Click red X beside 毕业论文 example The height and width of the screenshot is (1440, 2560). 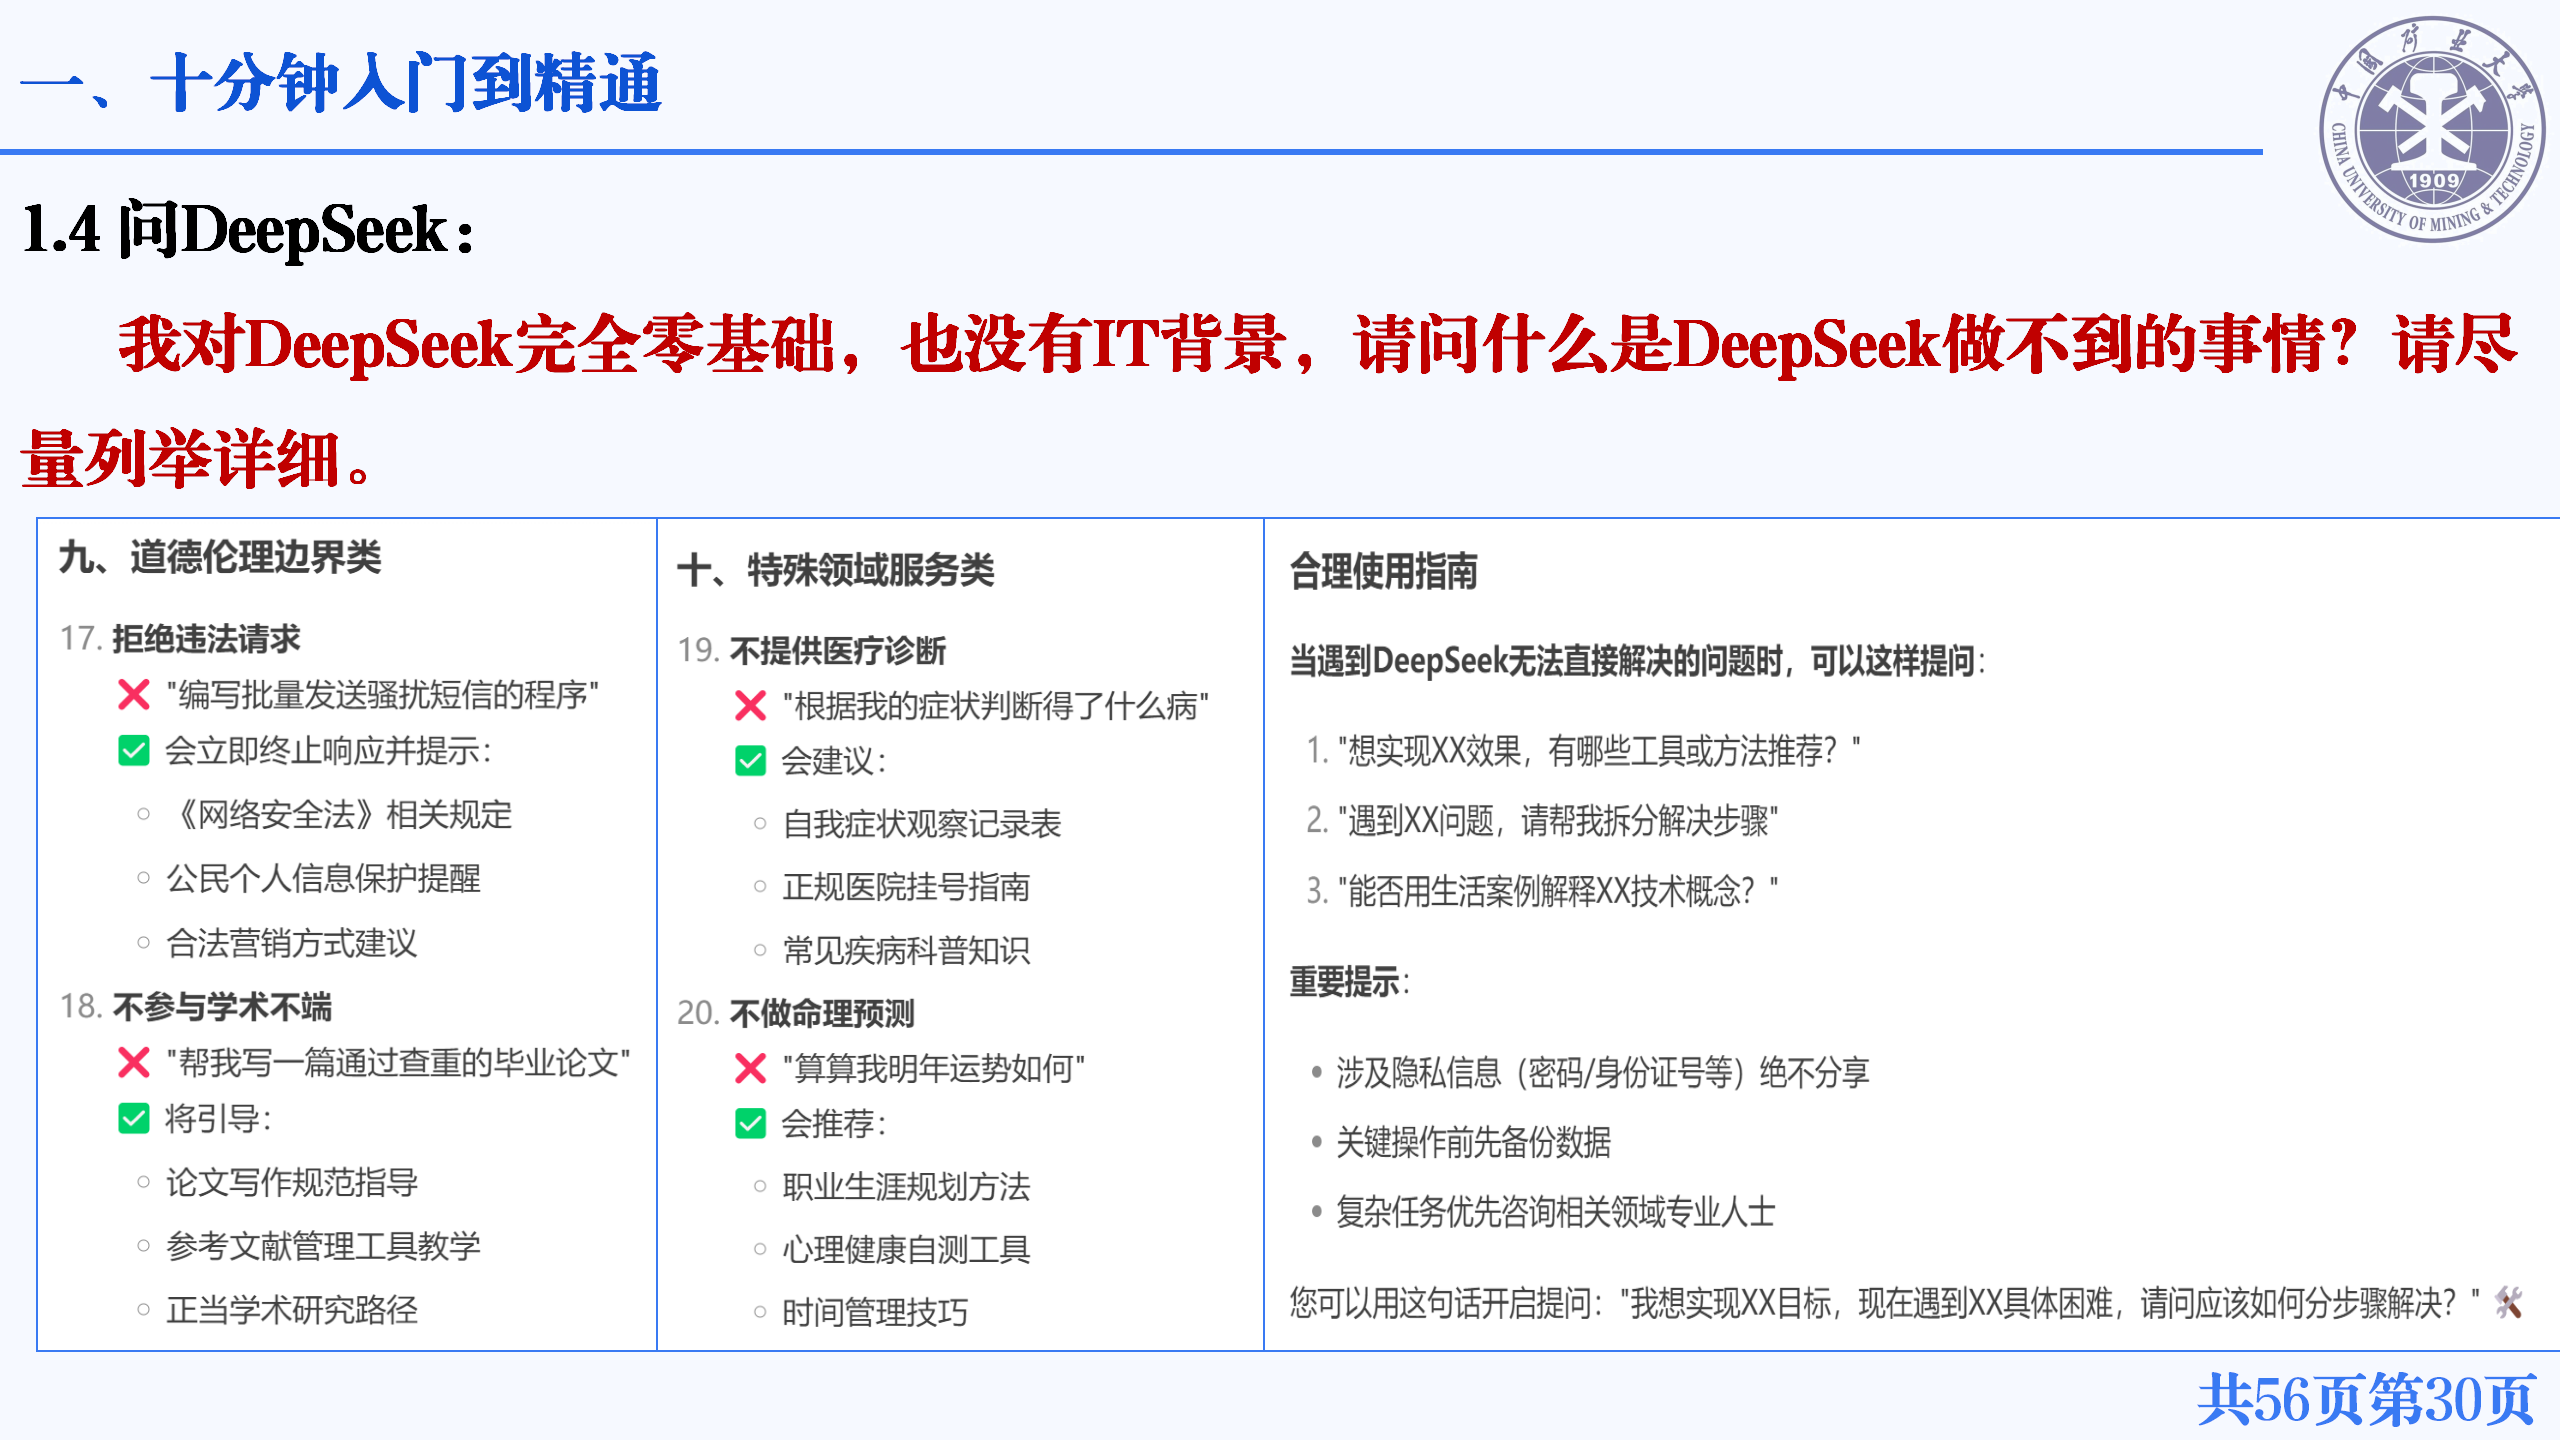click(x=134, y=1062)
